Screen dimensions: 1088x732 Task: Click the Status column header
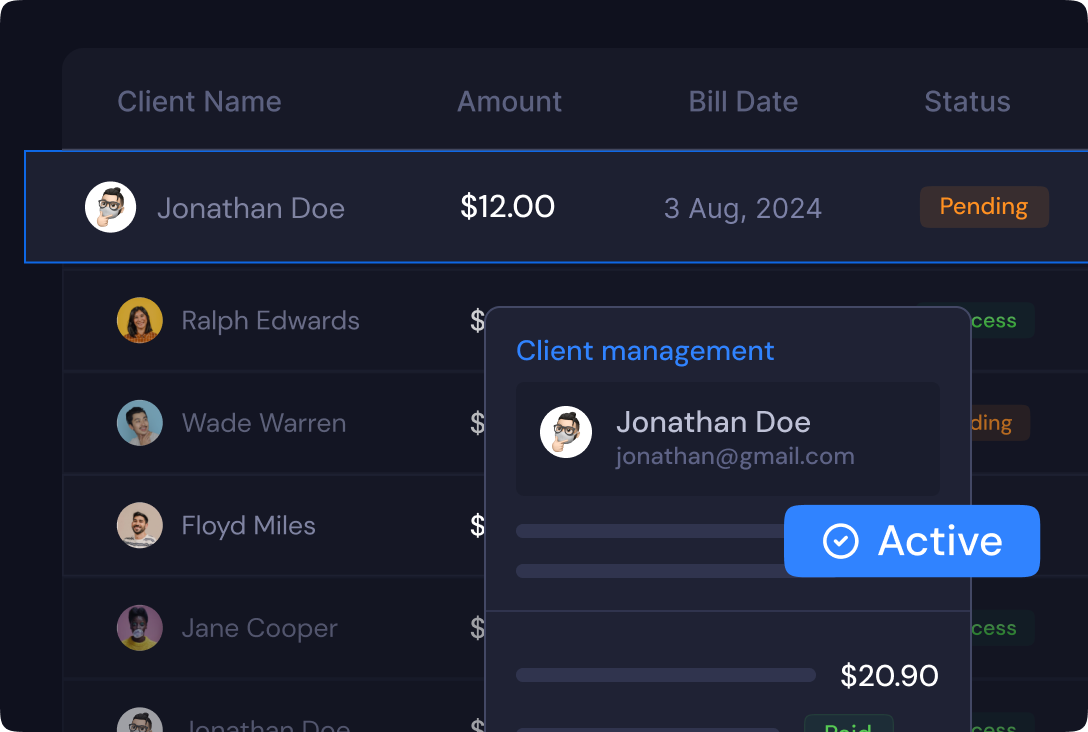coord(967,102)
